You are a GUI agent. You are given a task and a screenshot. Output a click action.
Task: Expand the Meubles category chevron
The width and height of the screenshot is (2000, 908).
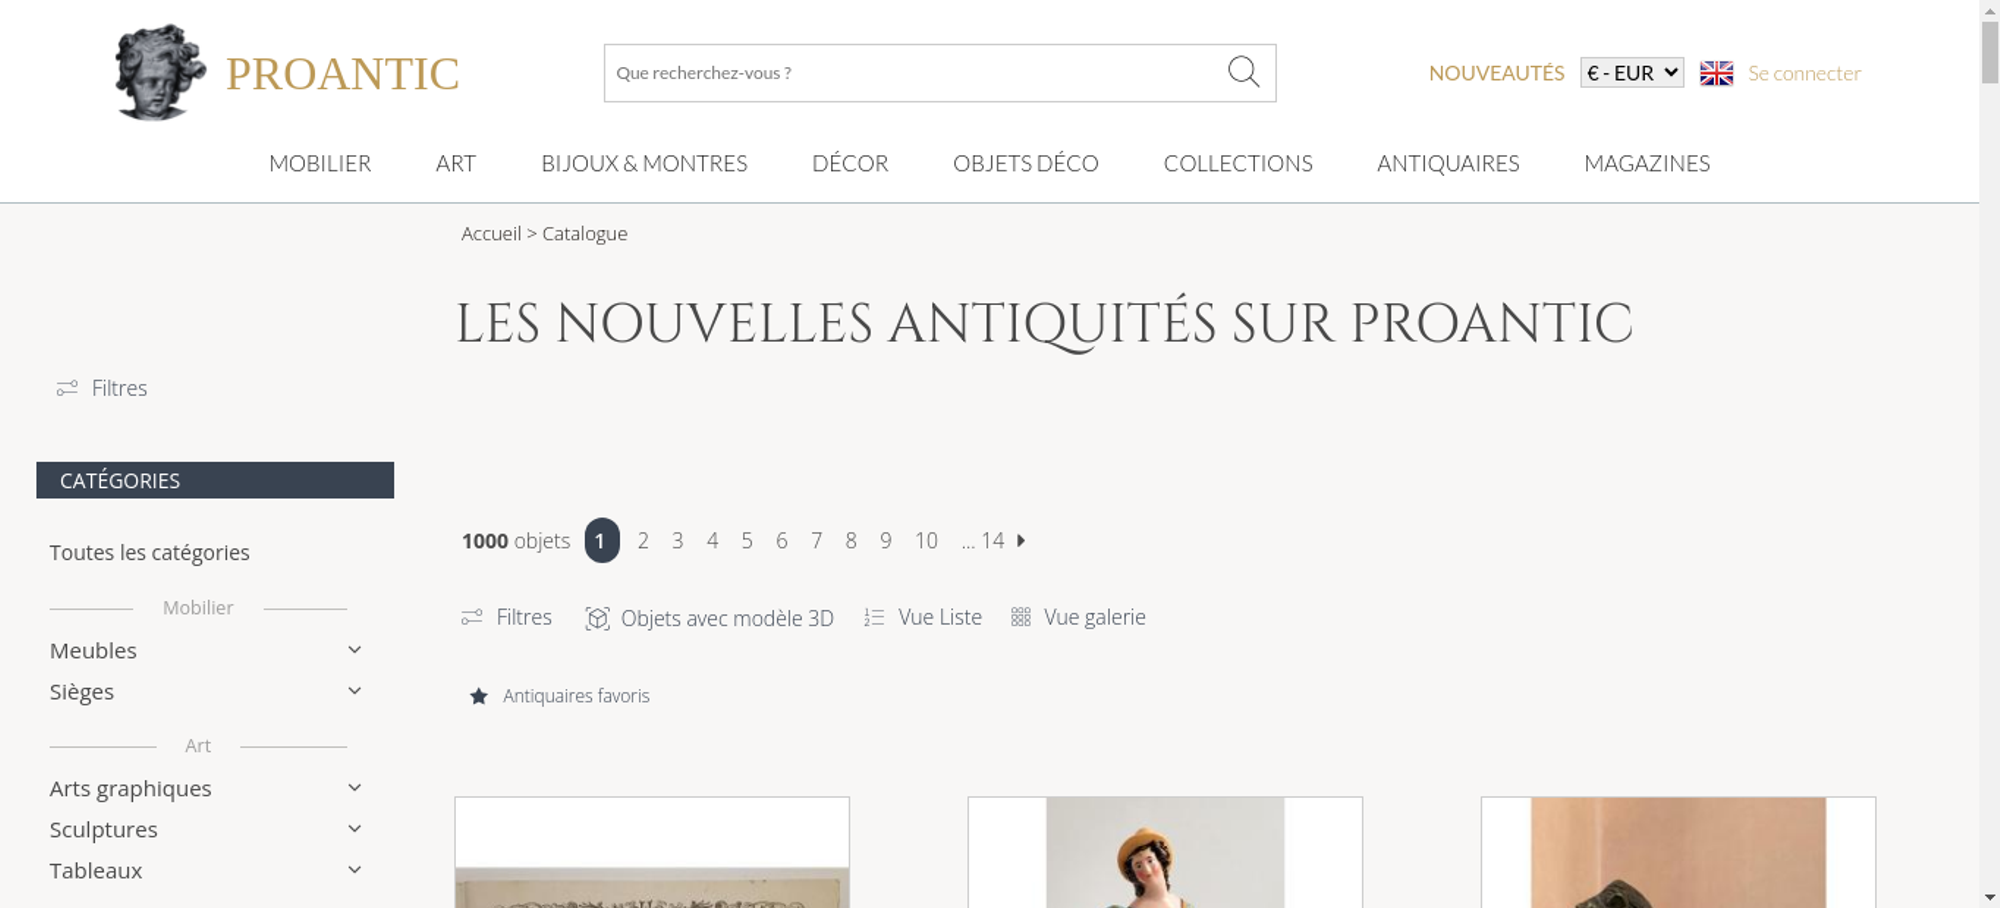[x=354, y=650]
